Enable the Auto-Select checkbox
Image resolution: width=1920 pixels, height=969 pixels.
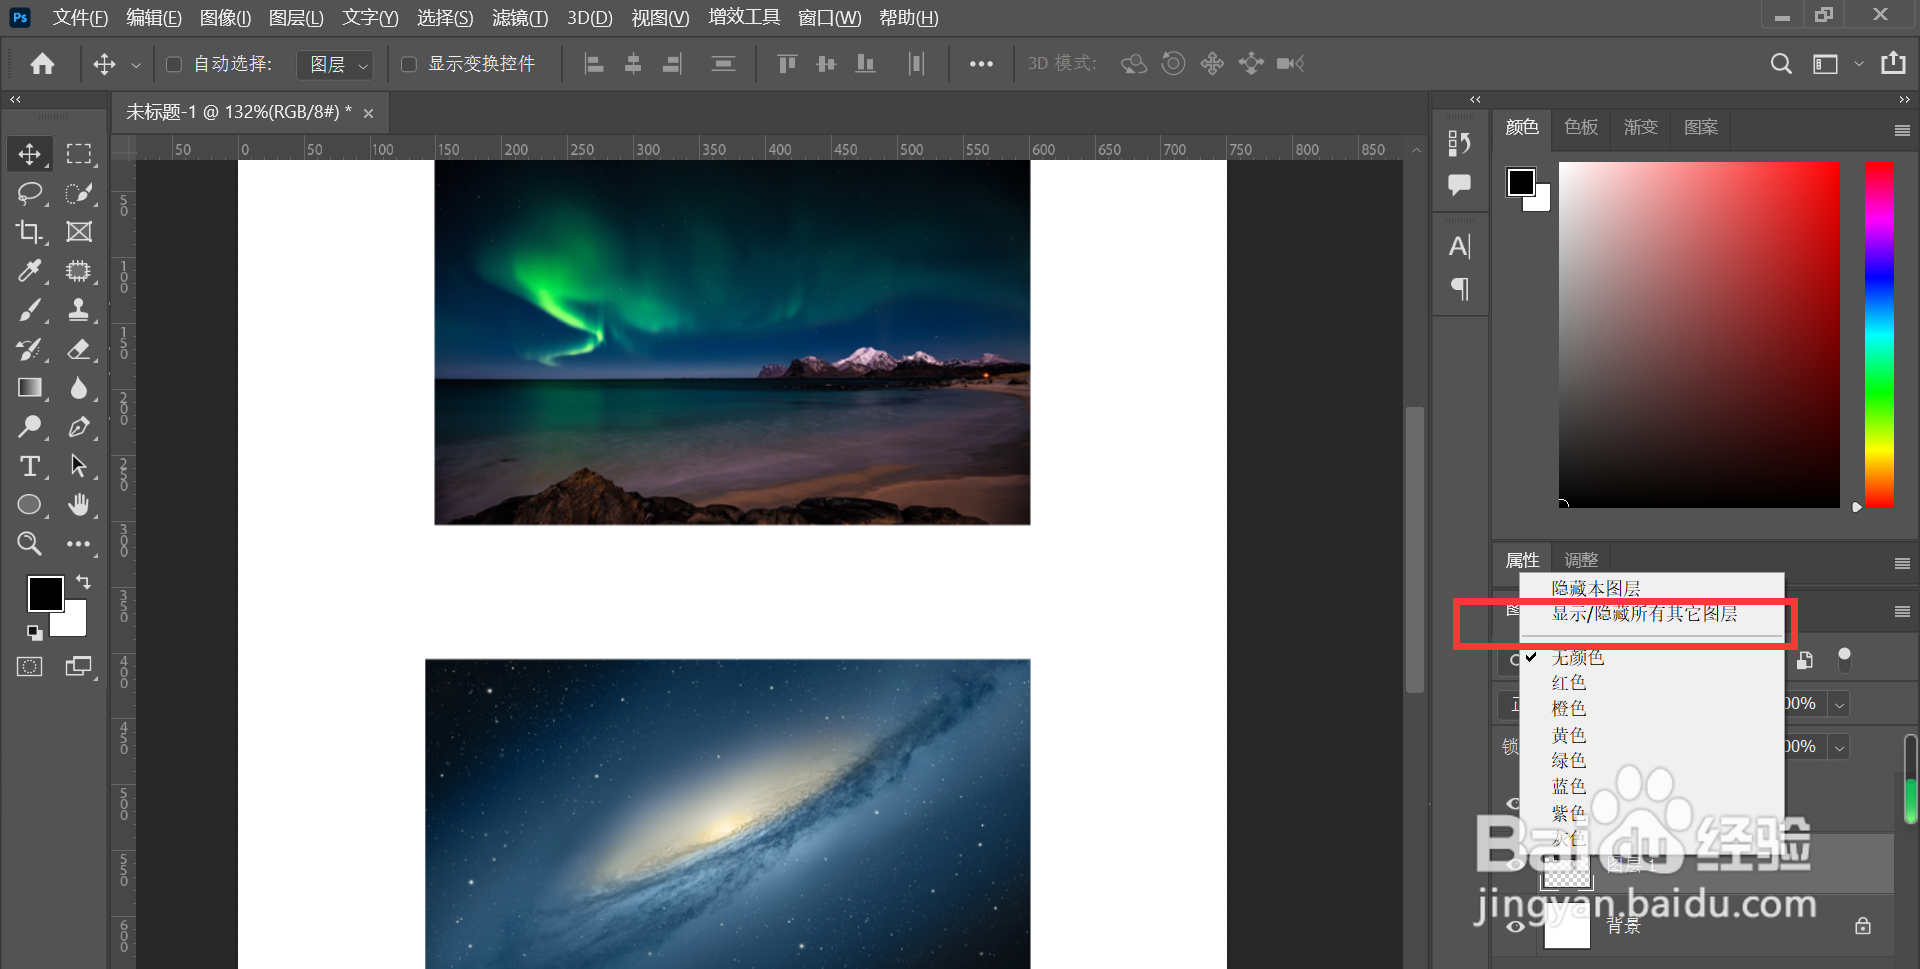(174, 64)
